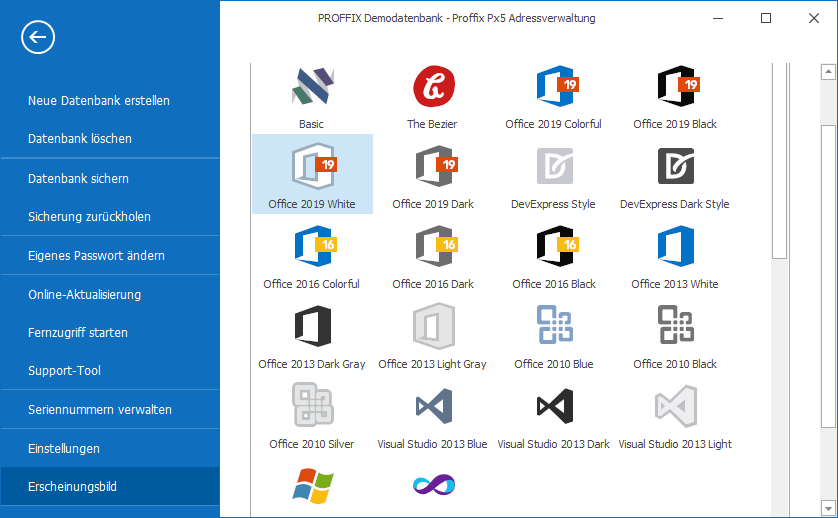The height and width of the screenshot is (518, 838).
Task: Open the Support-Tool entry
Action: [110, 370]
